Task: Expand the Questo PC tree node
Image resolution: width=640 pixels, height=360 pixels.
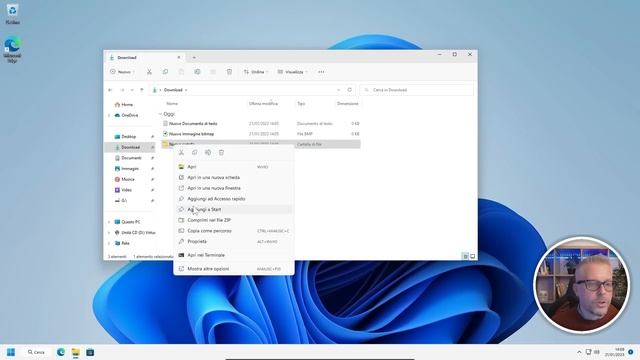Action: point(109,222)
